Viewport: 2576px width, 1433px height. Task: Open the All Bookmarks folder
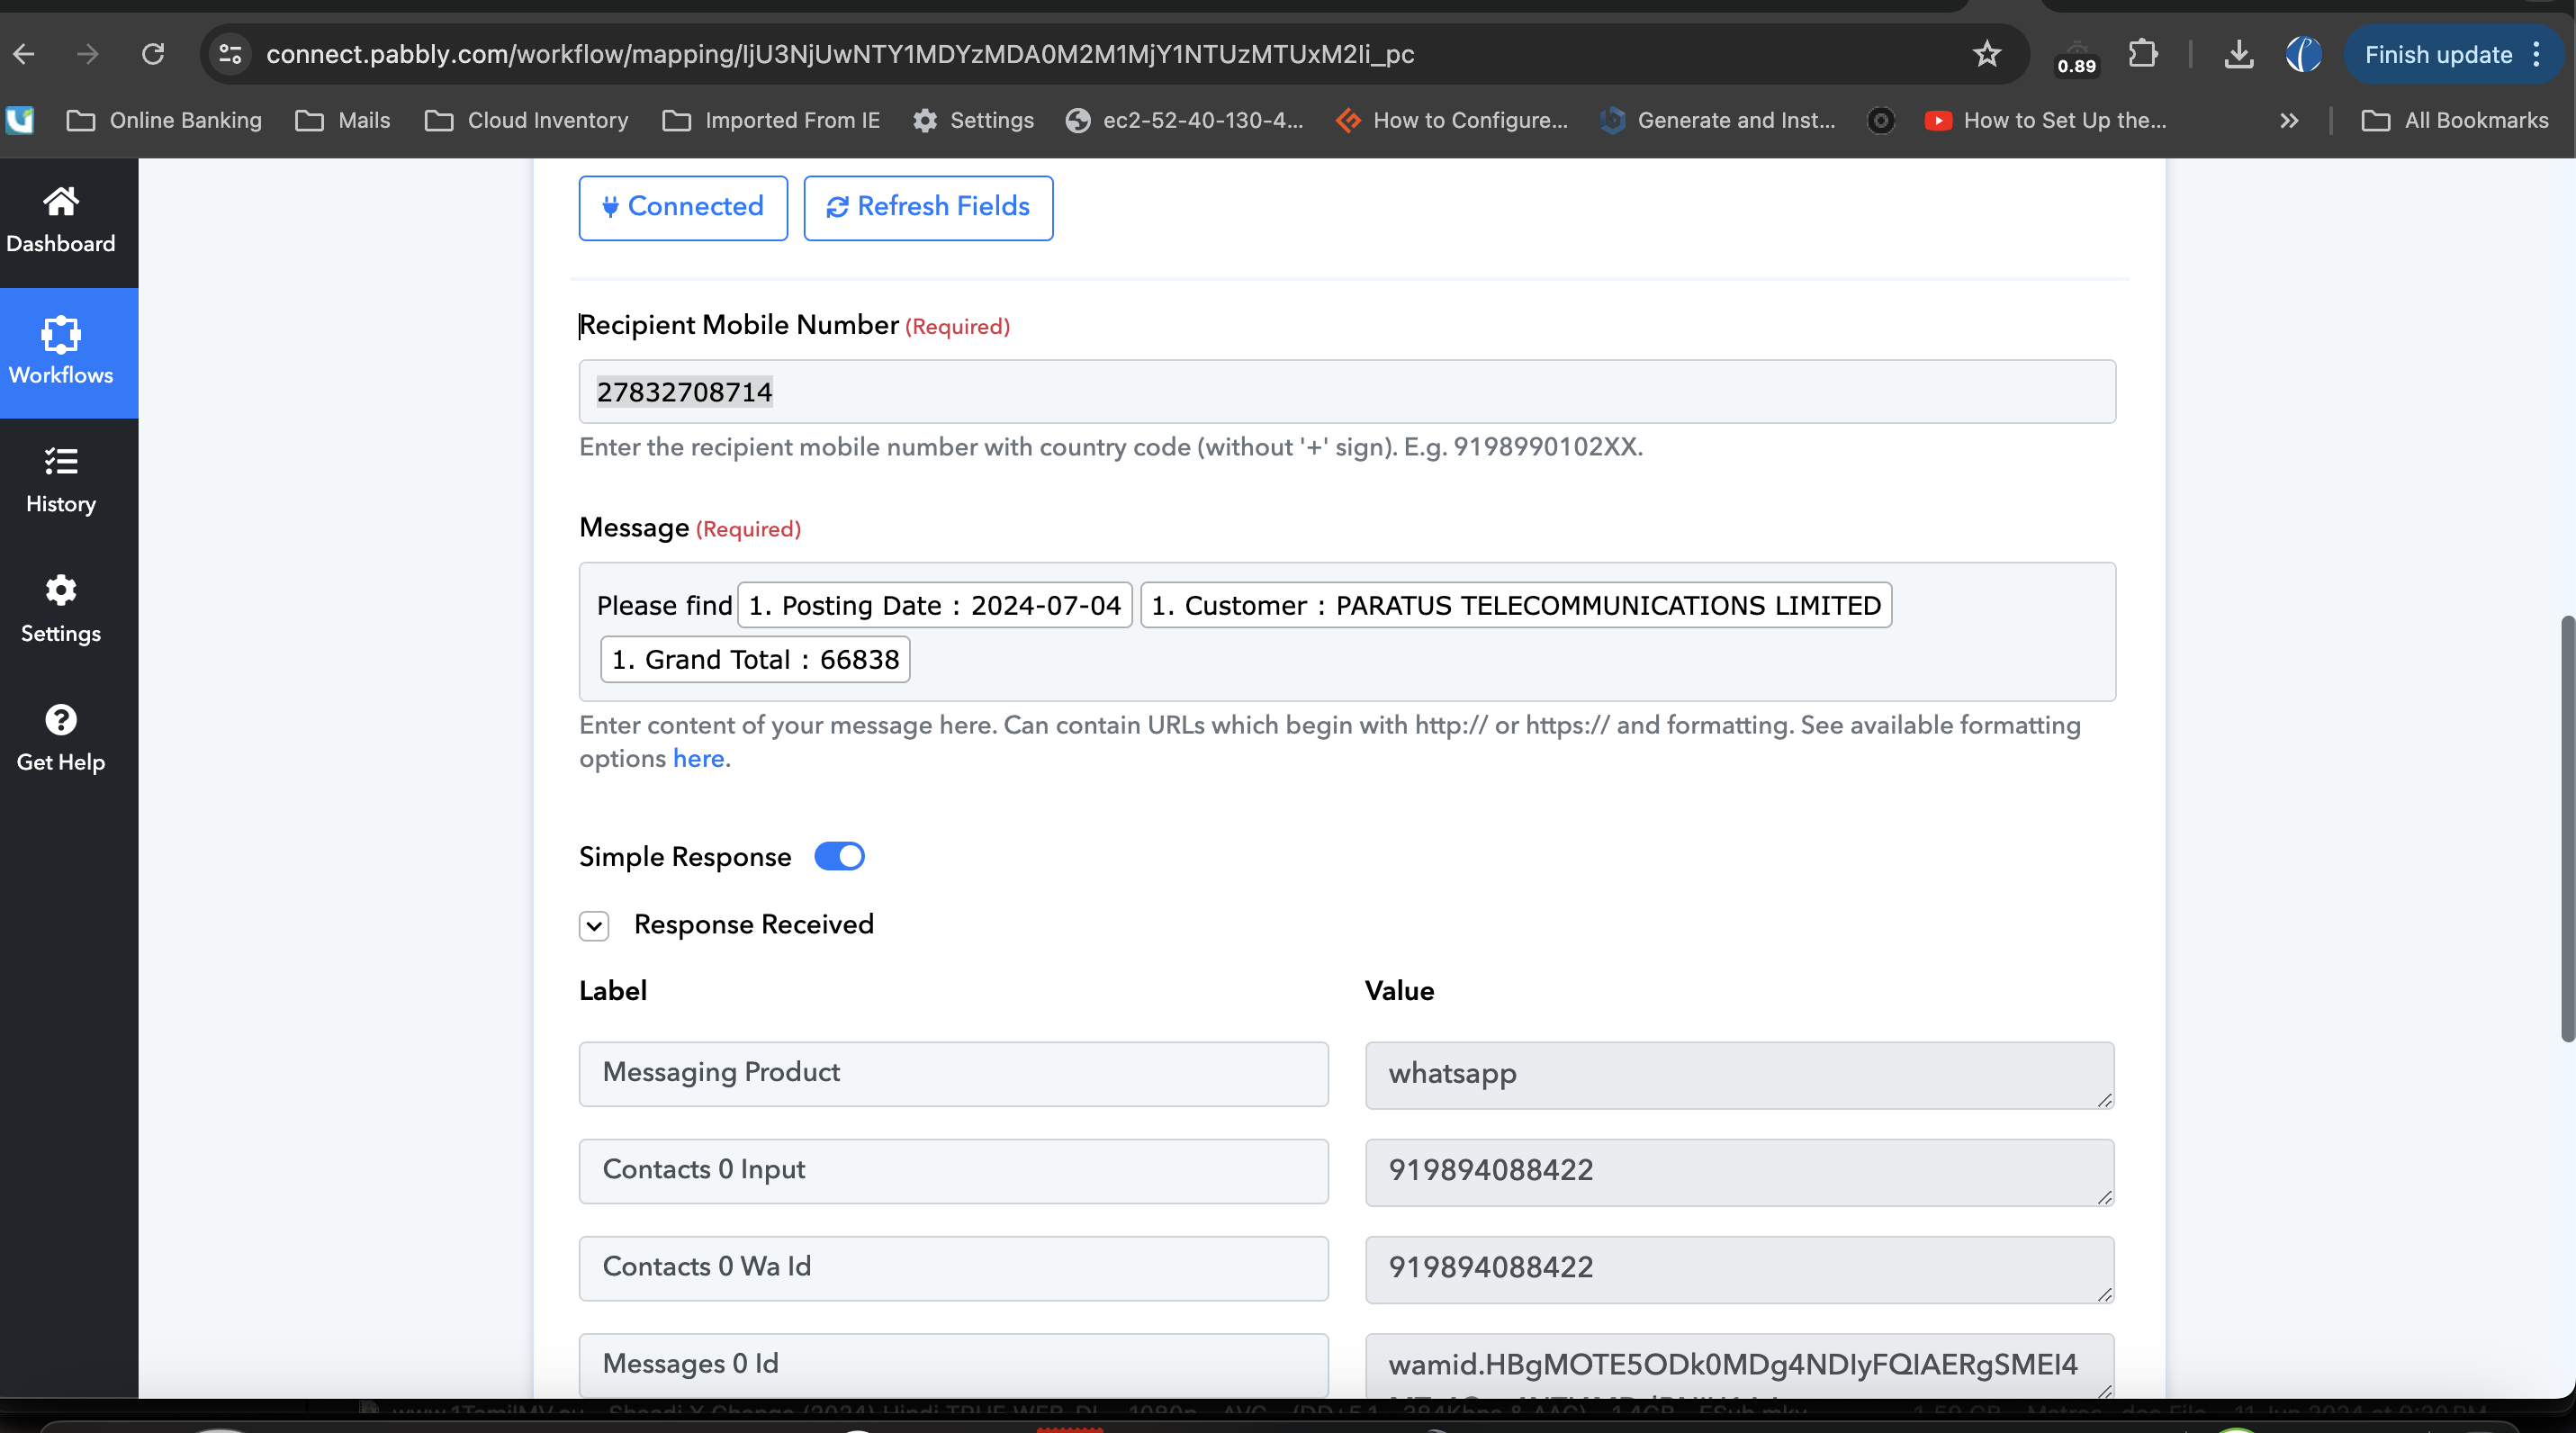2455,120
